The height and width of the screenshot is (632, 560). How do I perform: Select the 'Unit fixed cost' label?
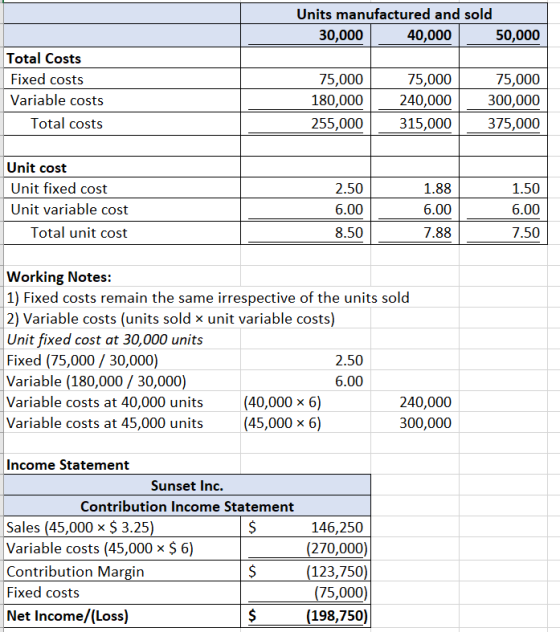pyautogui.click(x=122, y=188)
